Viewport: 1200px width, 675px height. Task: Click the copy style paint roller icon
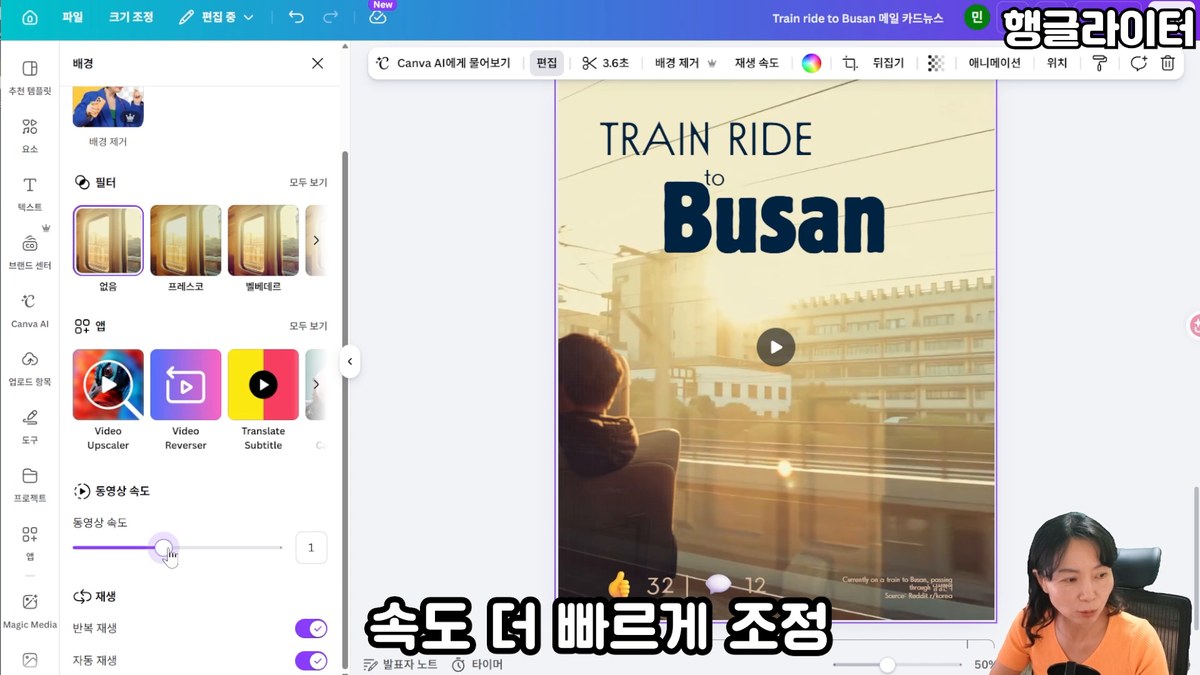tap(1100, 63)
